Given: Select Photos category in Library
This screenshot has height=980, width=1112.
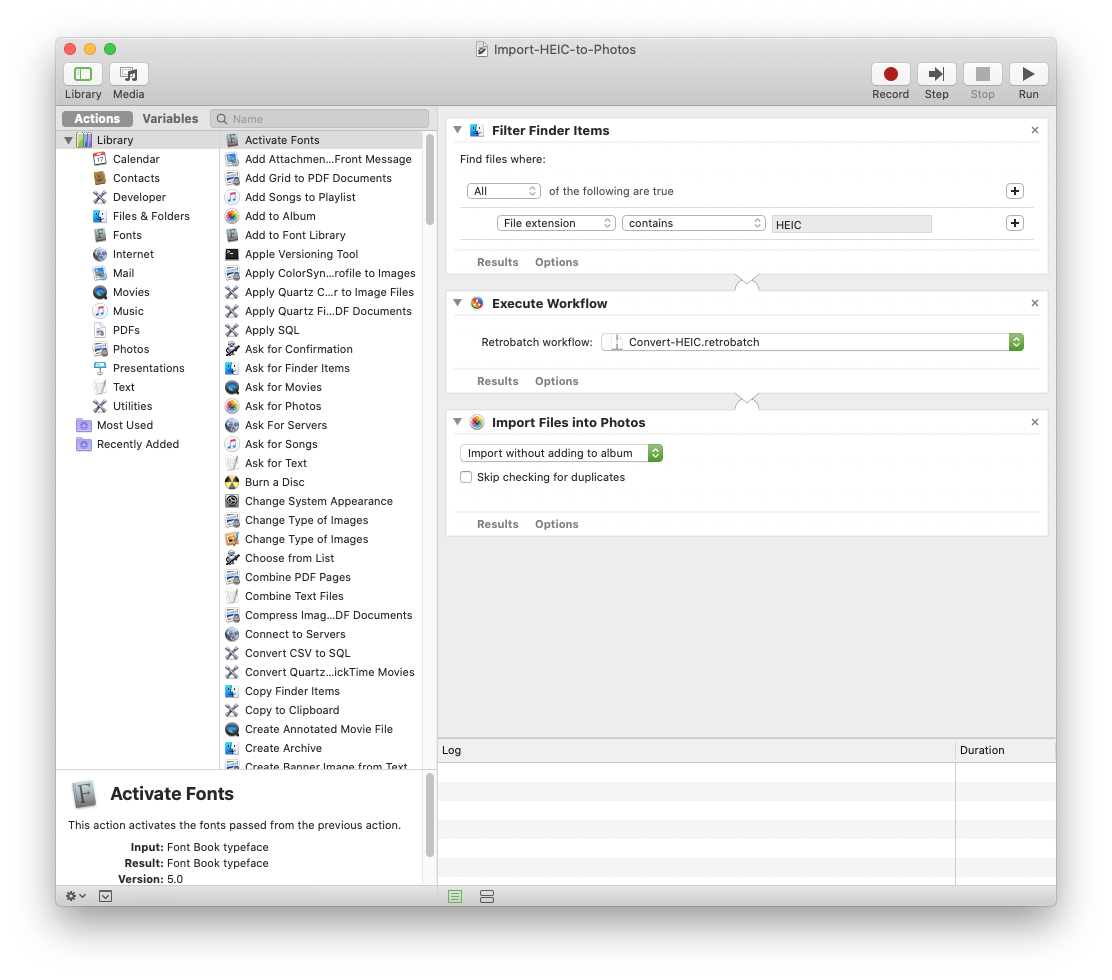Looking at the screenshot, I should click(130, 349).
